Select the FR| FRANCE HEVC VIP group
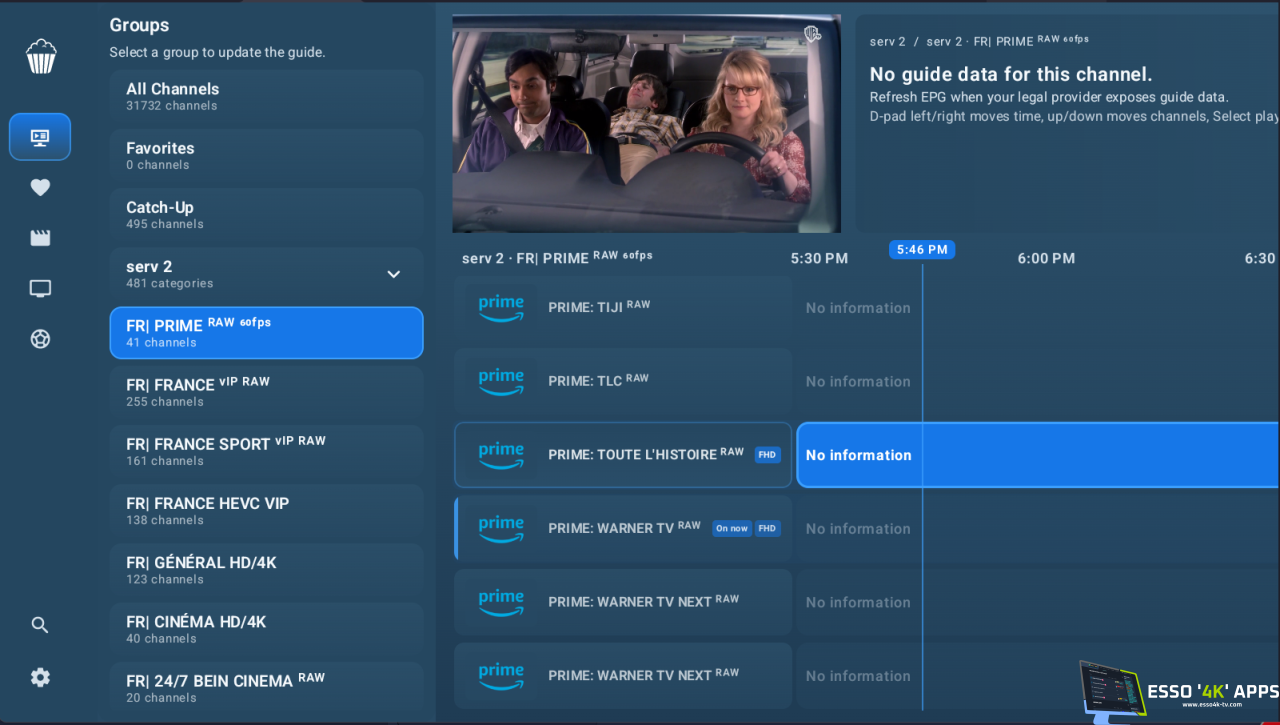 266,511
